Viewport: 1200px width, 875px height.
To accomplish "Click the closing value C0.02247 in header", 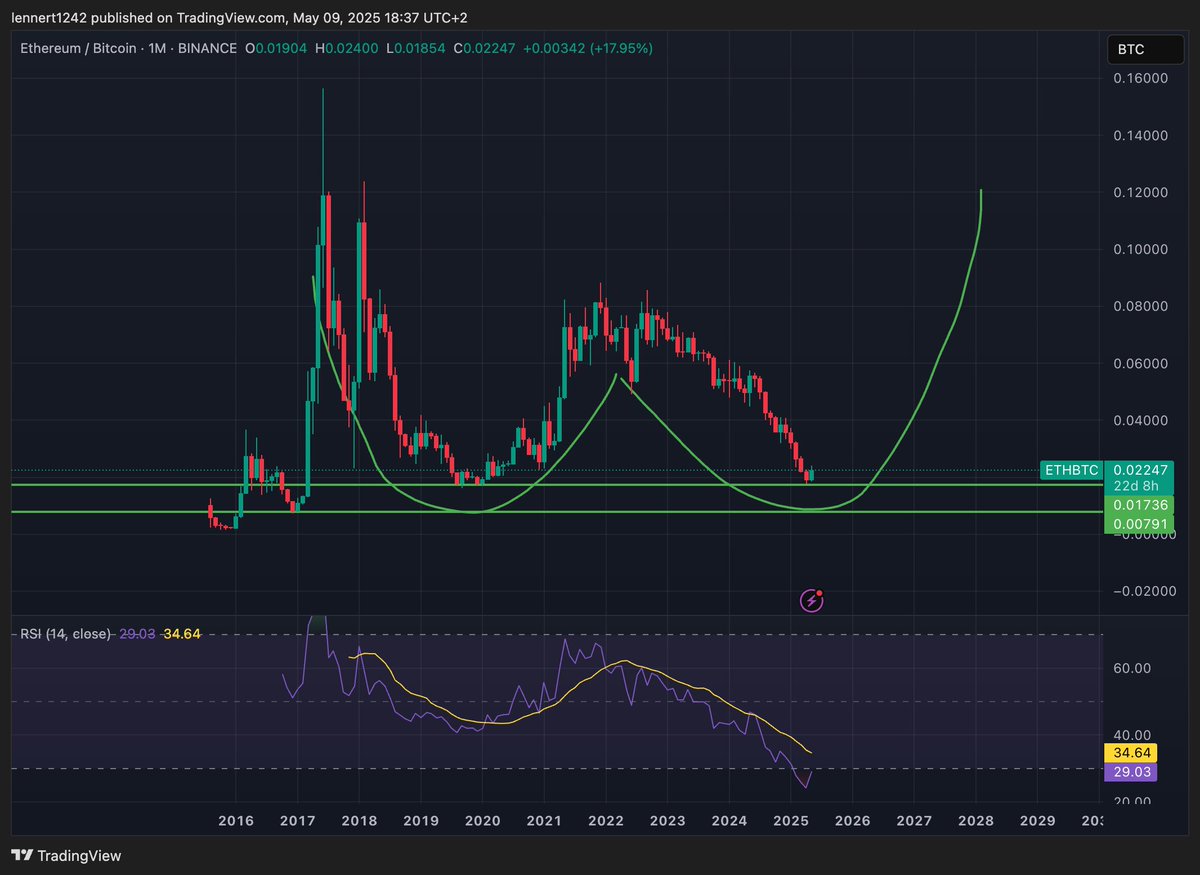I will 484,48.
